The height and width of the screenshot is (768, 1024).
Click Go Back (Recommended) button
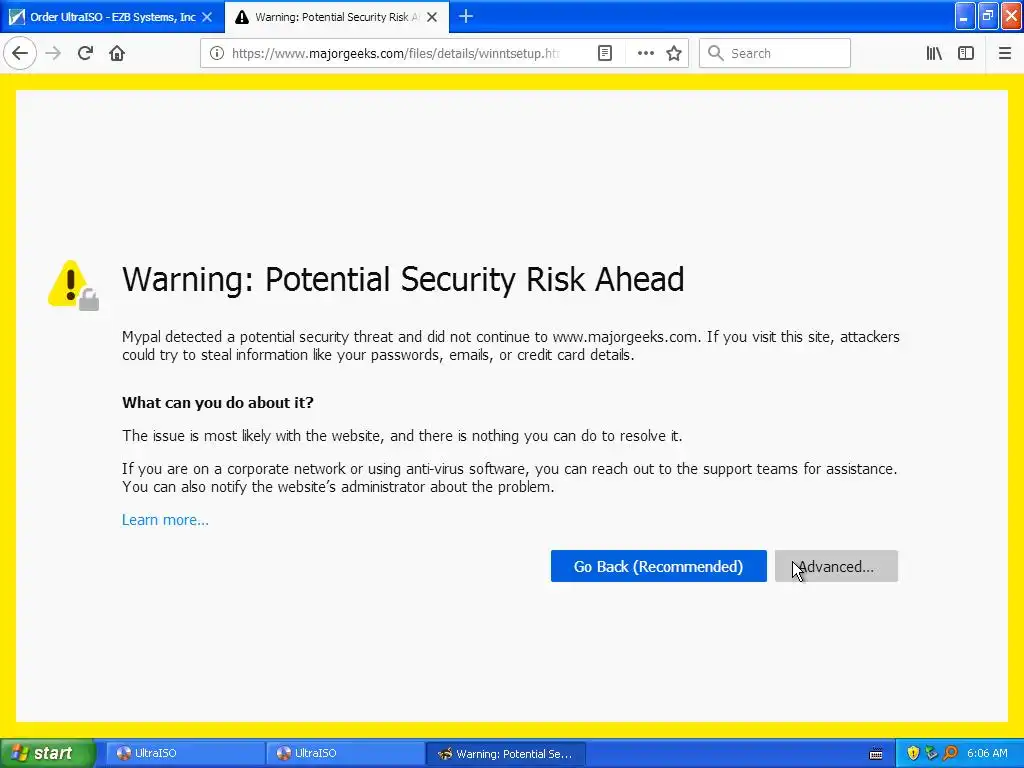(658, 566)
